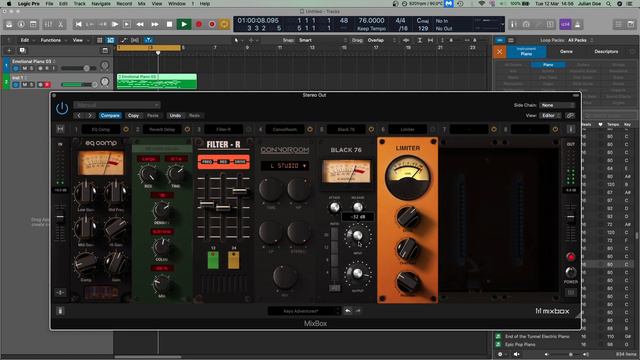Image resolution: width=640 pixels, height=360 pixels.
Task: Click the Wi-Fi icon in menu bar
Action: click(x=482, y=4)
